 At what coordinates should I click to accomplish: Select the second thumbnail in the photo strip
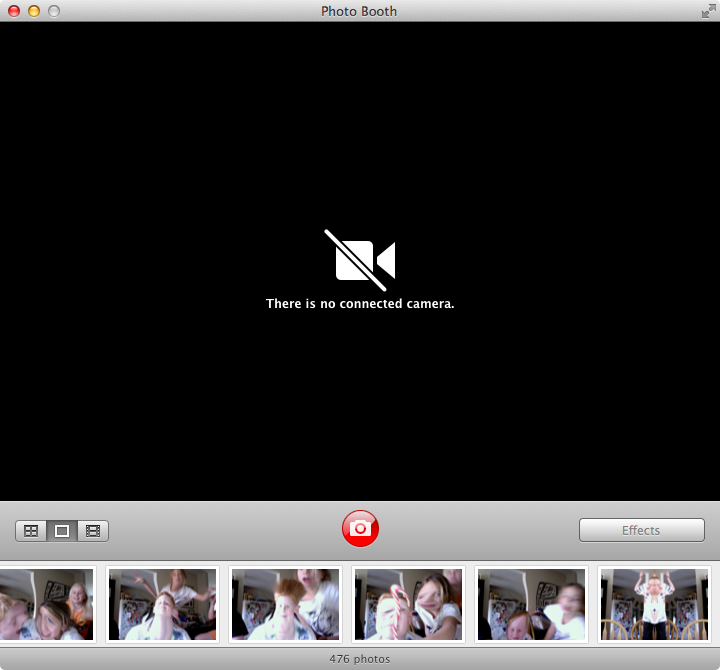point(162,604)
